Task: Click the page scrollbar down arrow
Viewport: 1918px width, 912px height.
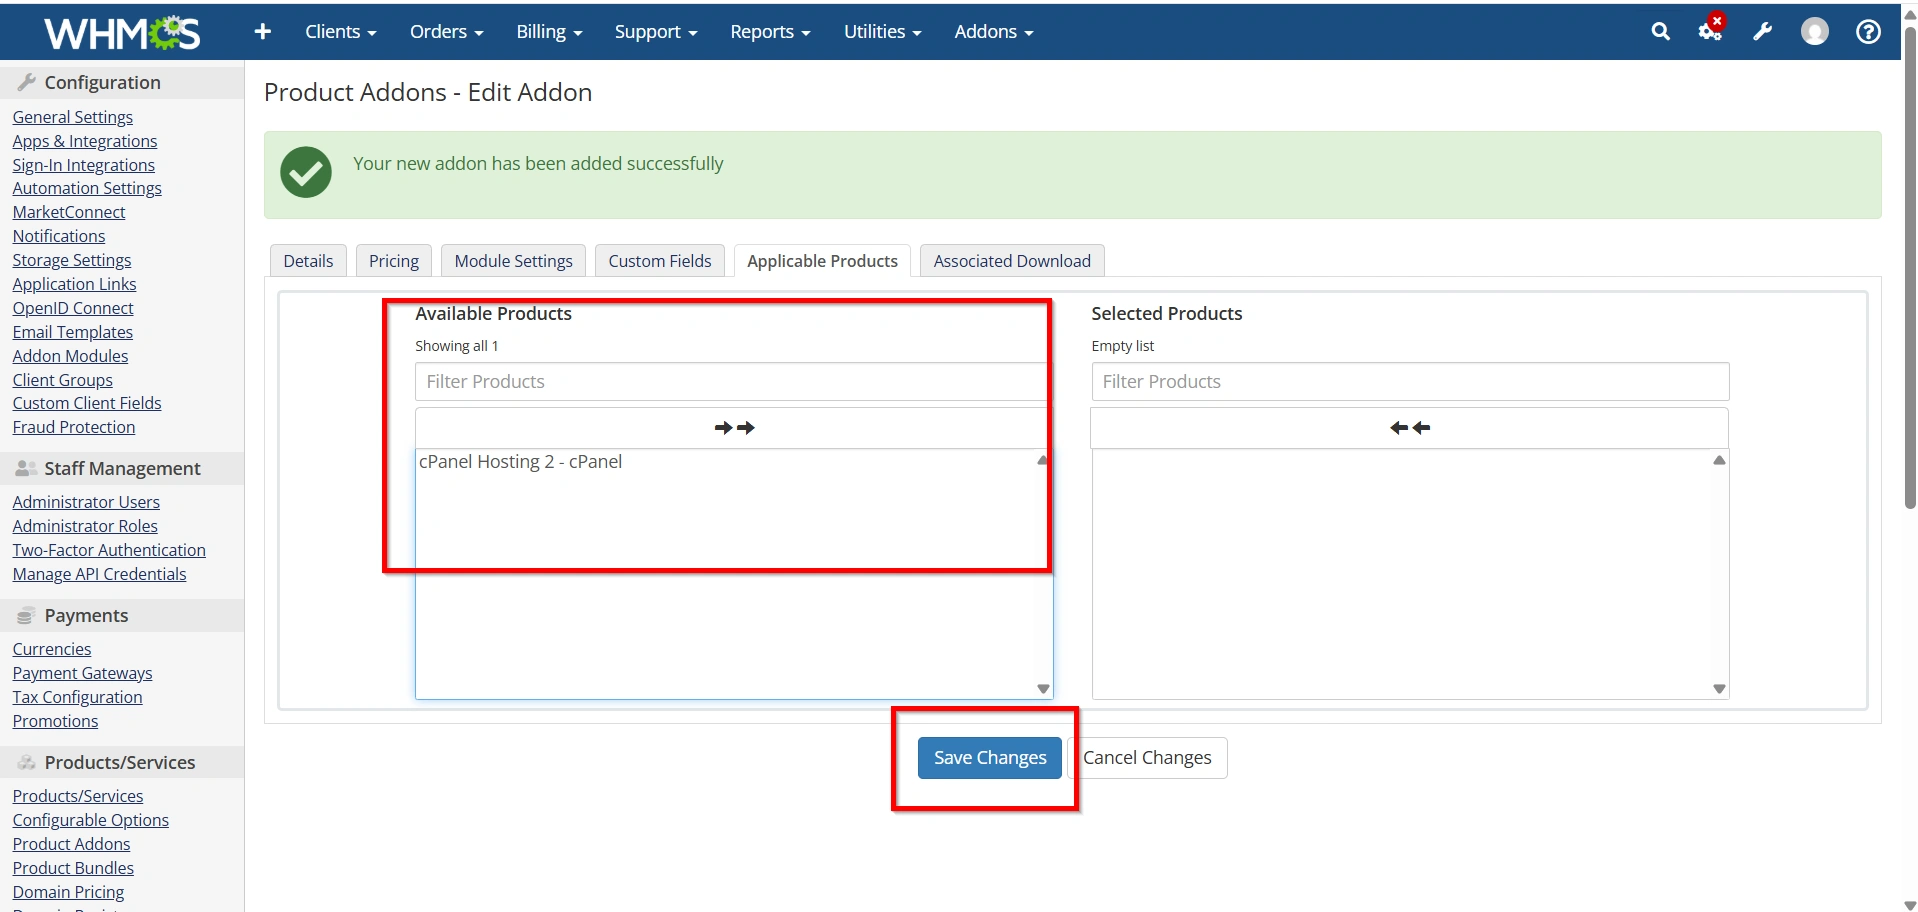Action: (x=1909, y=905)
